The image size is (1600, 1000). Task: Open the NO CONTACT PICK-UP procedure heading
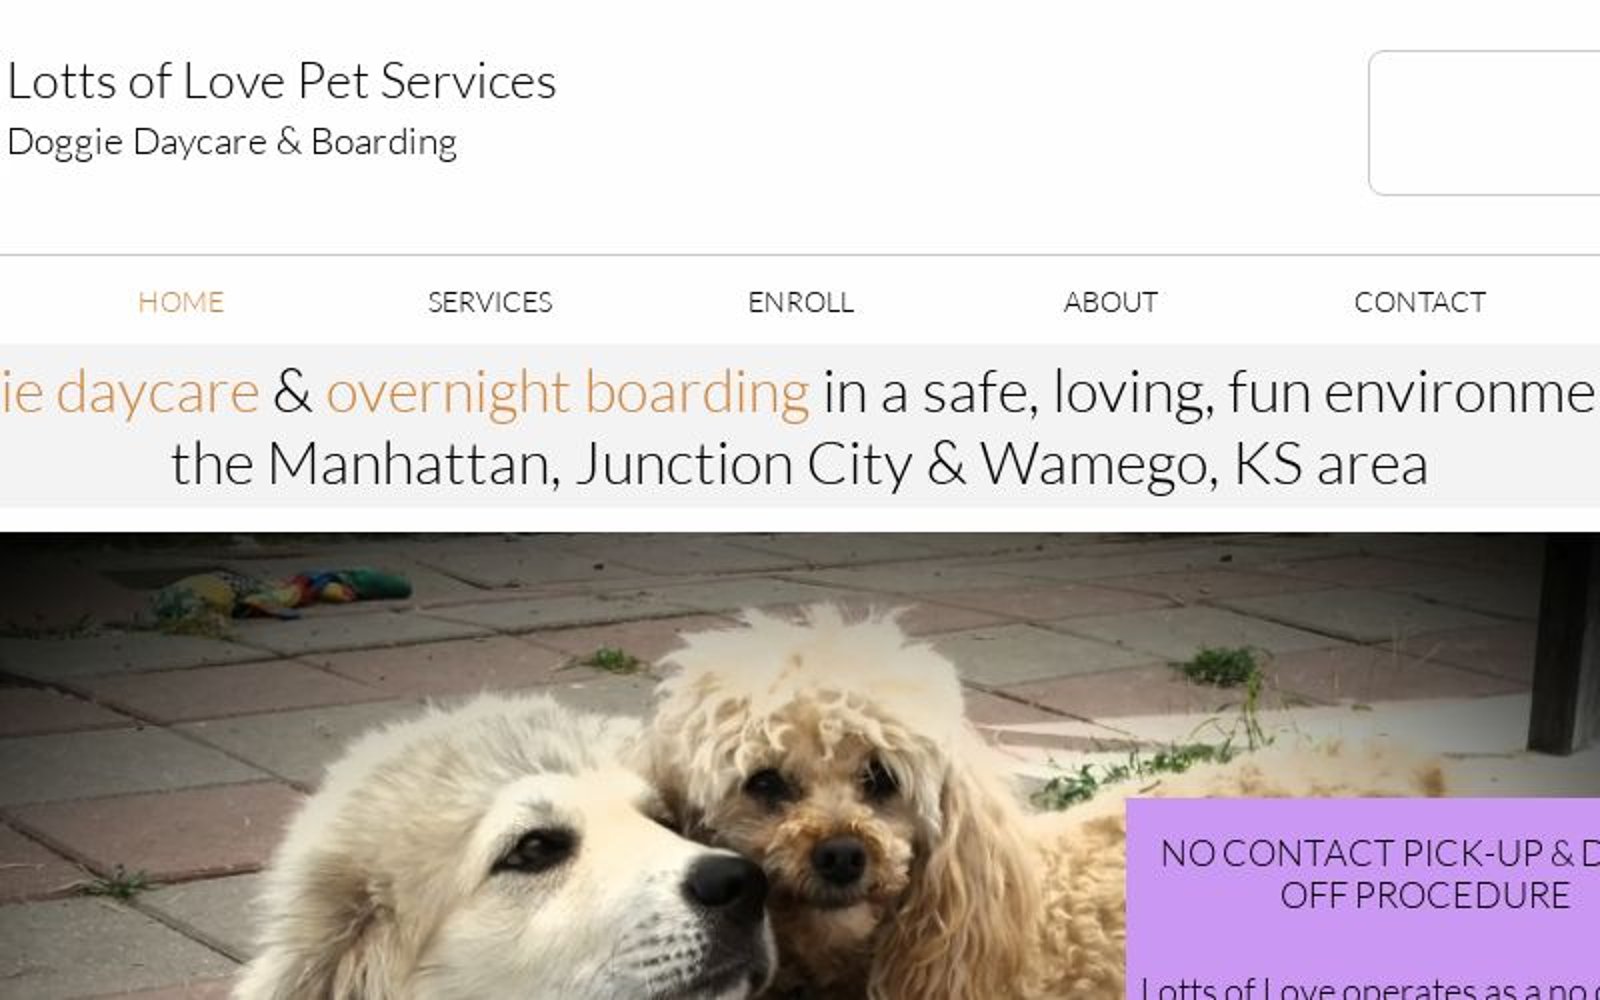tap(1380, 874)
